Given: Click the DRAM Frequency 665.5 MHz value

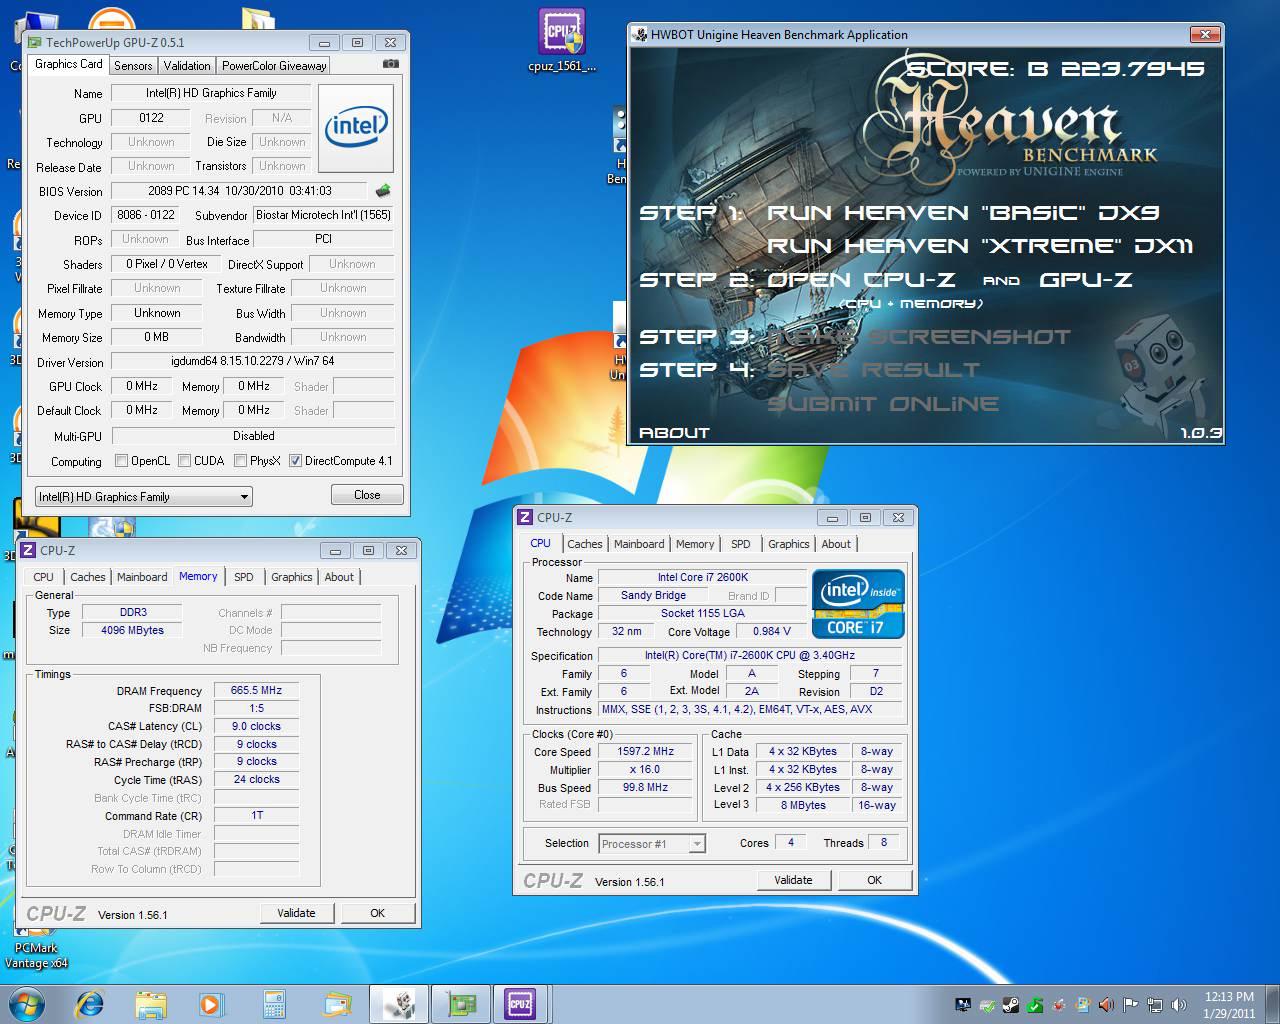Looking at the screenshot, I should tap(256, 690).
